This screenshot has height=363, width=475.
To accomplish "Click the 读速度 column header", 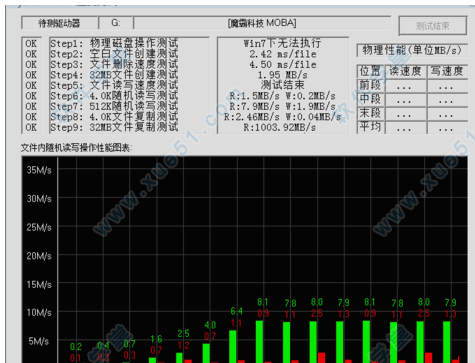I will [x=405, y=71].
